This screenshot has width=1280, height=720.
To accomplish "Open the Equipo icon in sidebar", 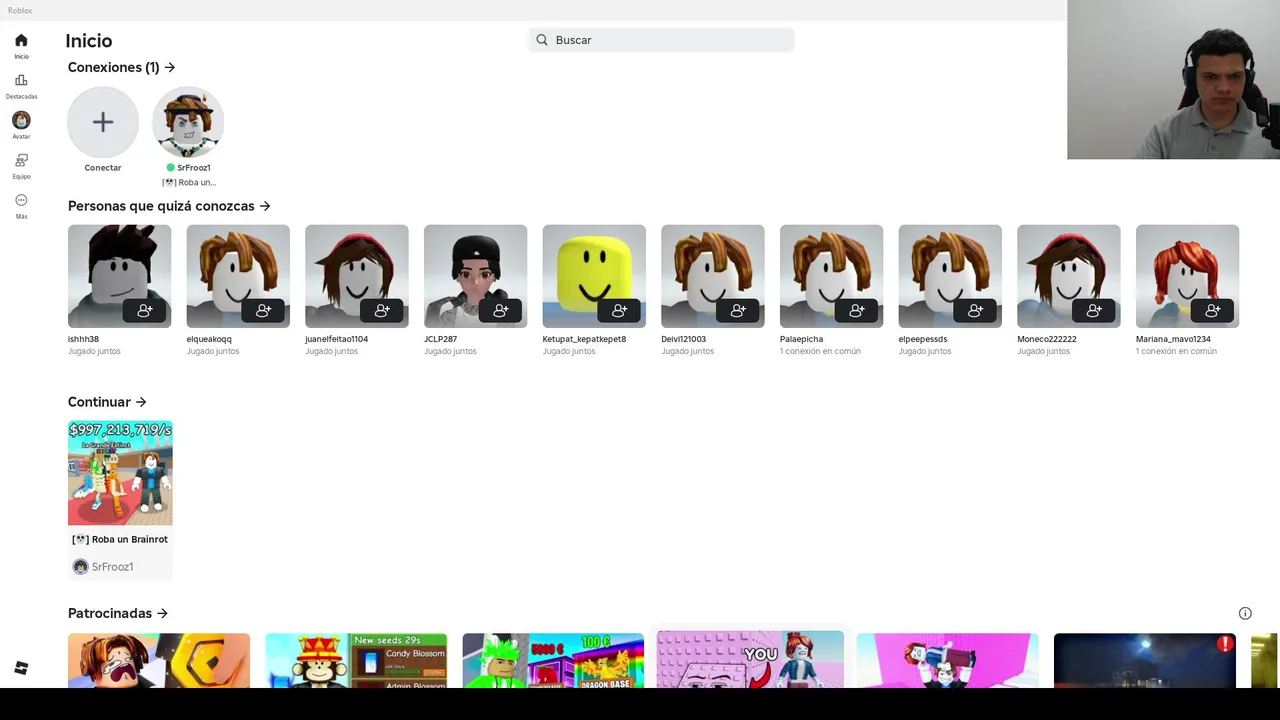I will pos(21,160).
